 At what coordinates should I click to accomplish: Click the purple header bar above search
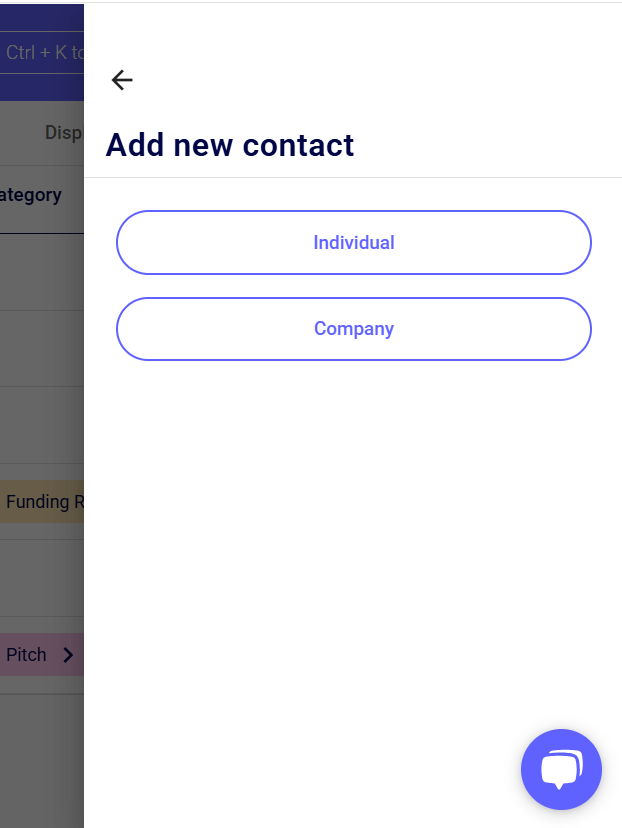pos(41,14)
